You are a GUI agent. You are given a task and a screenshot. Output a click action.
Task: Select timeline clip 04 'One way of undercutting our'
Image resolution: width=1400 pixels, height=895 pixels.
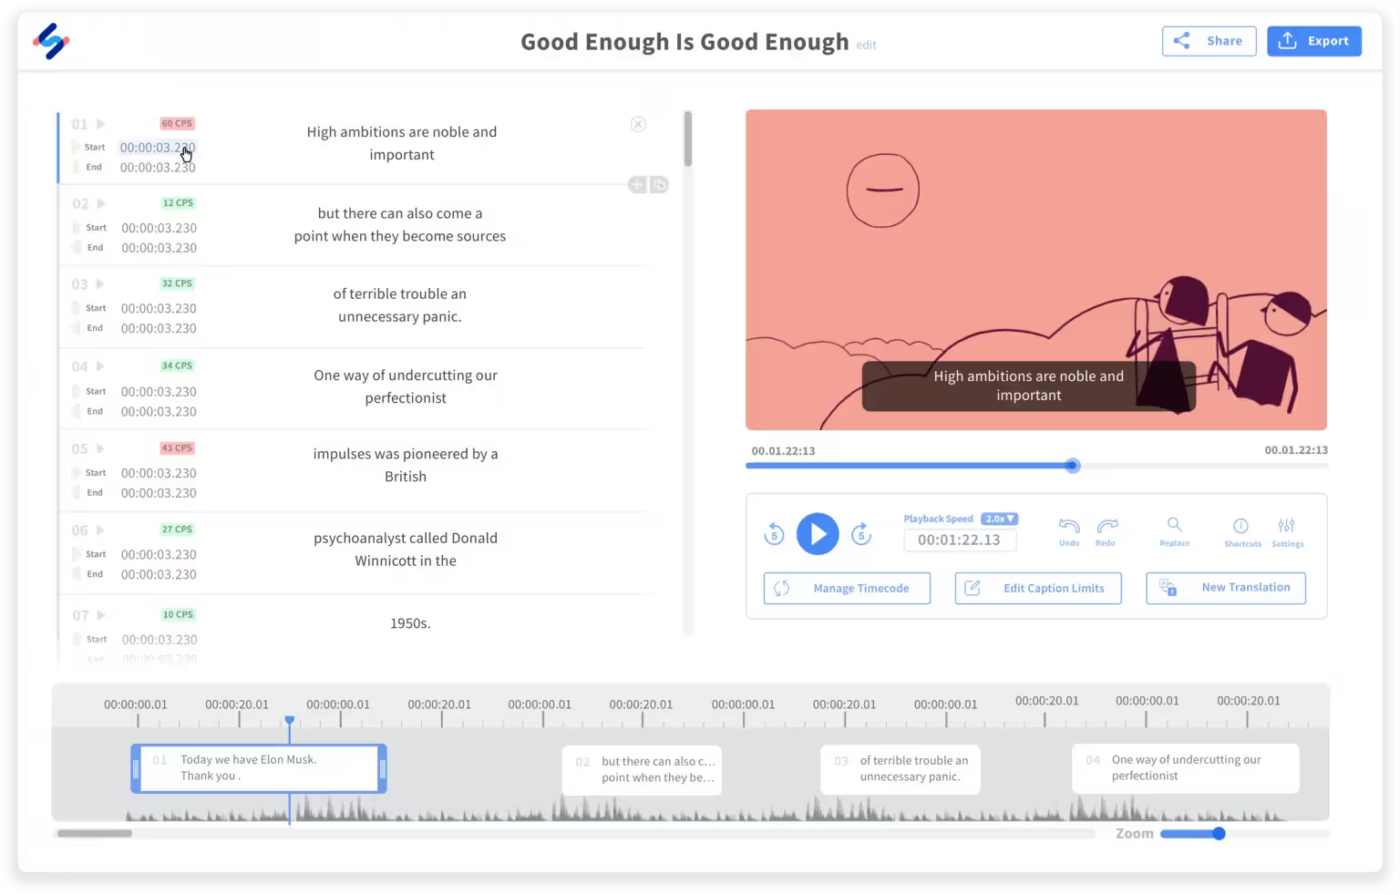pos(1185,769)
